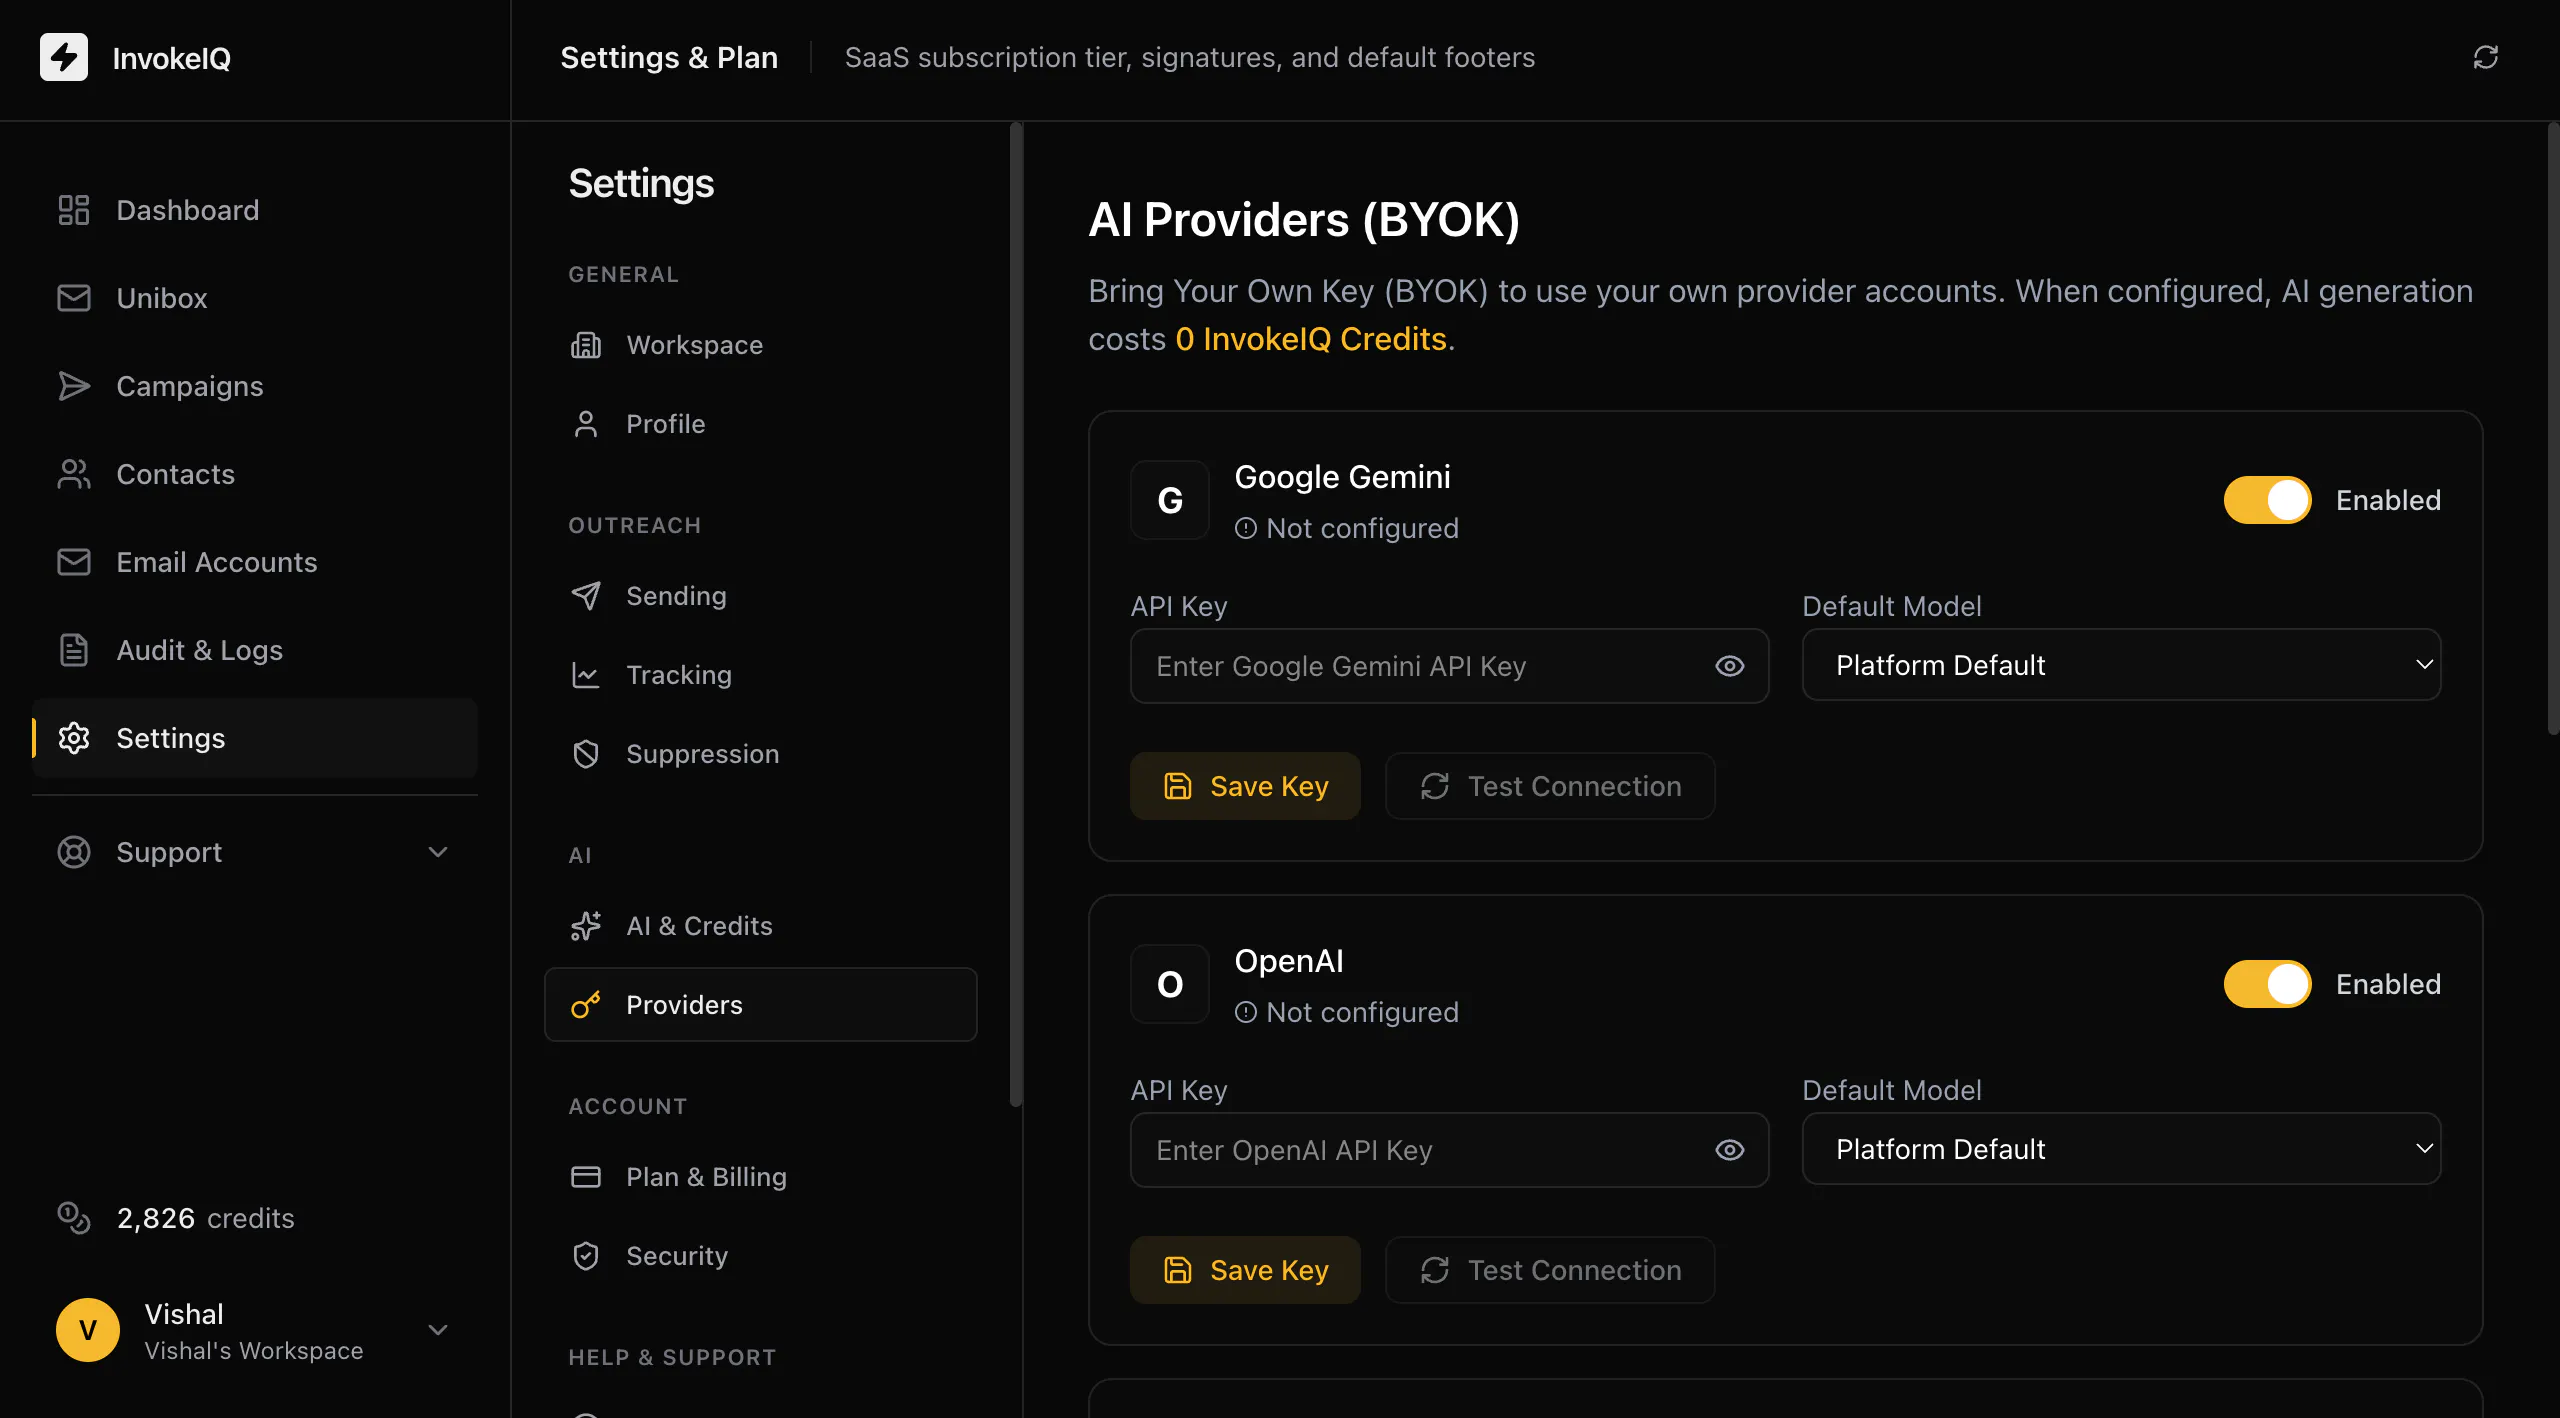Viewport: 2560px width, 1418px height.
Task: Go to Campaigns
Action: pyautogui.click(x=255, y=386)
